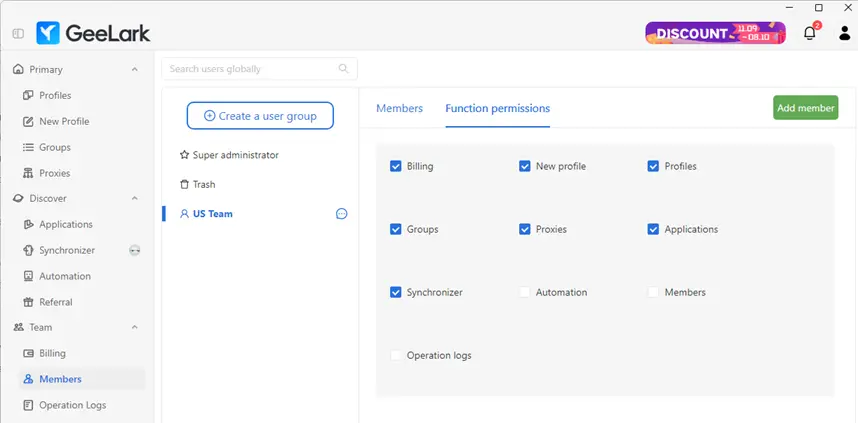Collapse the Discover section chevron
This screenshot has height=423, width=858.
pyautogui.click(x=135, y=198)
